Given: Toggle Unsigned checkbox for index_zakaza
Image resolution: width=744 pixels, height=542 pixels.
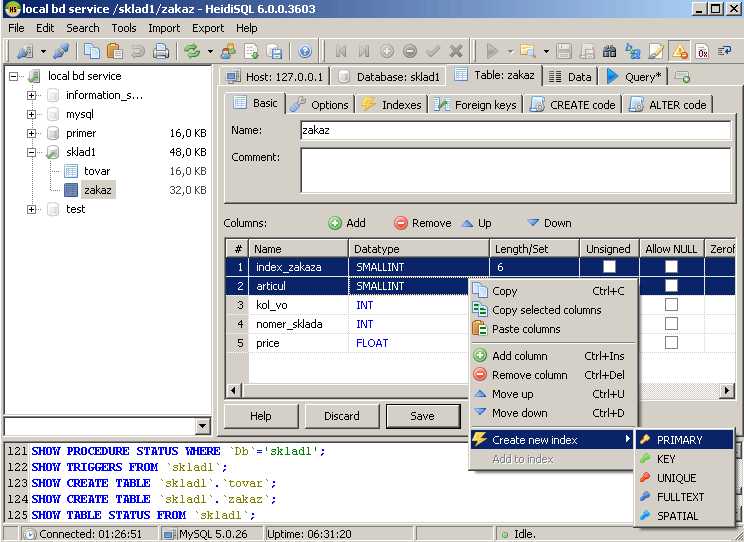Looking at the screenshot, I should pos(609,267).
